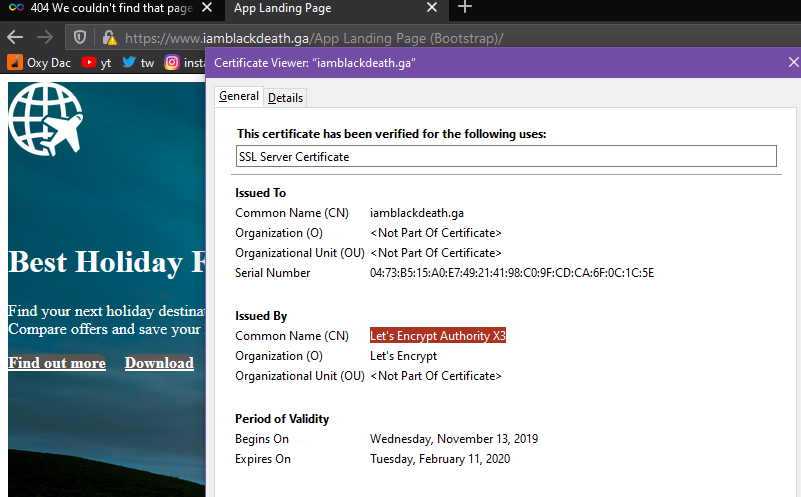Click the Organization value Let's Encrypt
The width and height of the screenshot is (801, 497).
tap(404, 356)
